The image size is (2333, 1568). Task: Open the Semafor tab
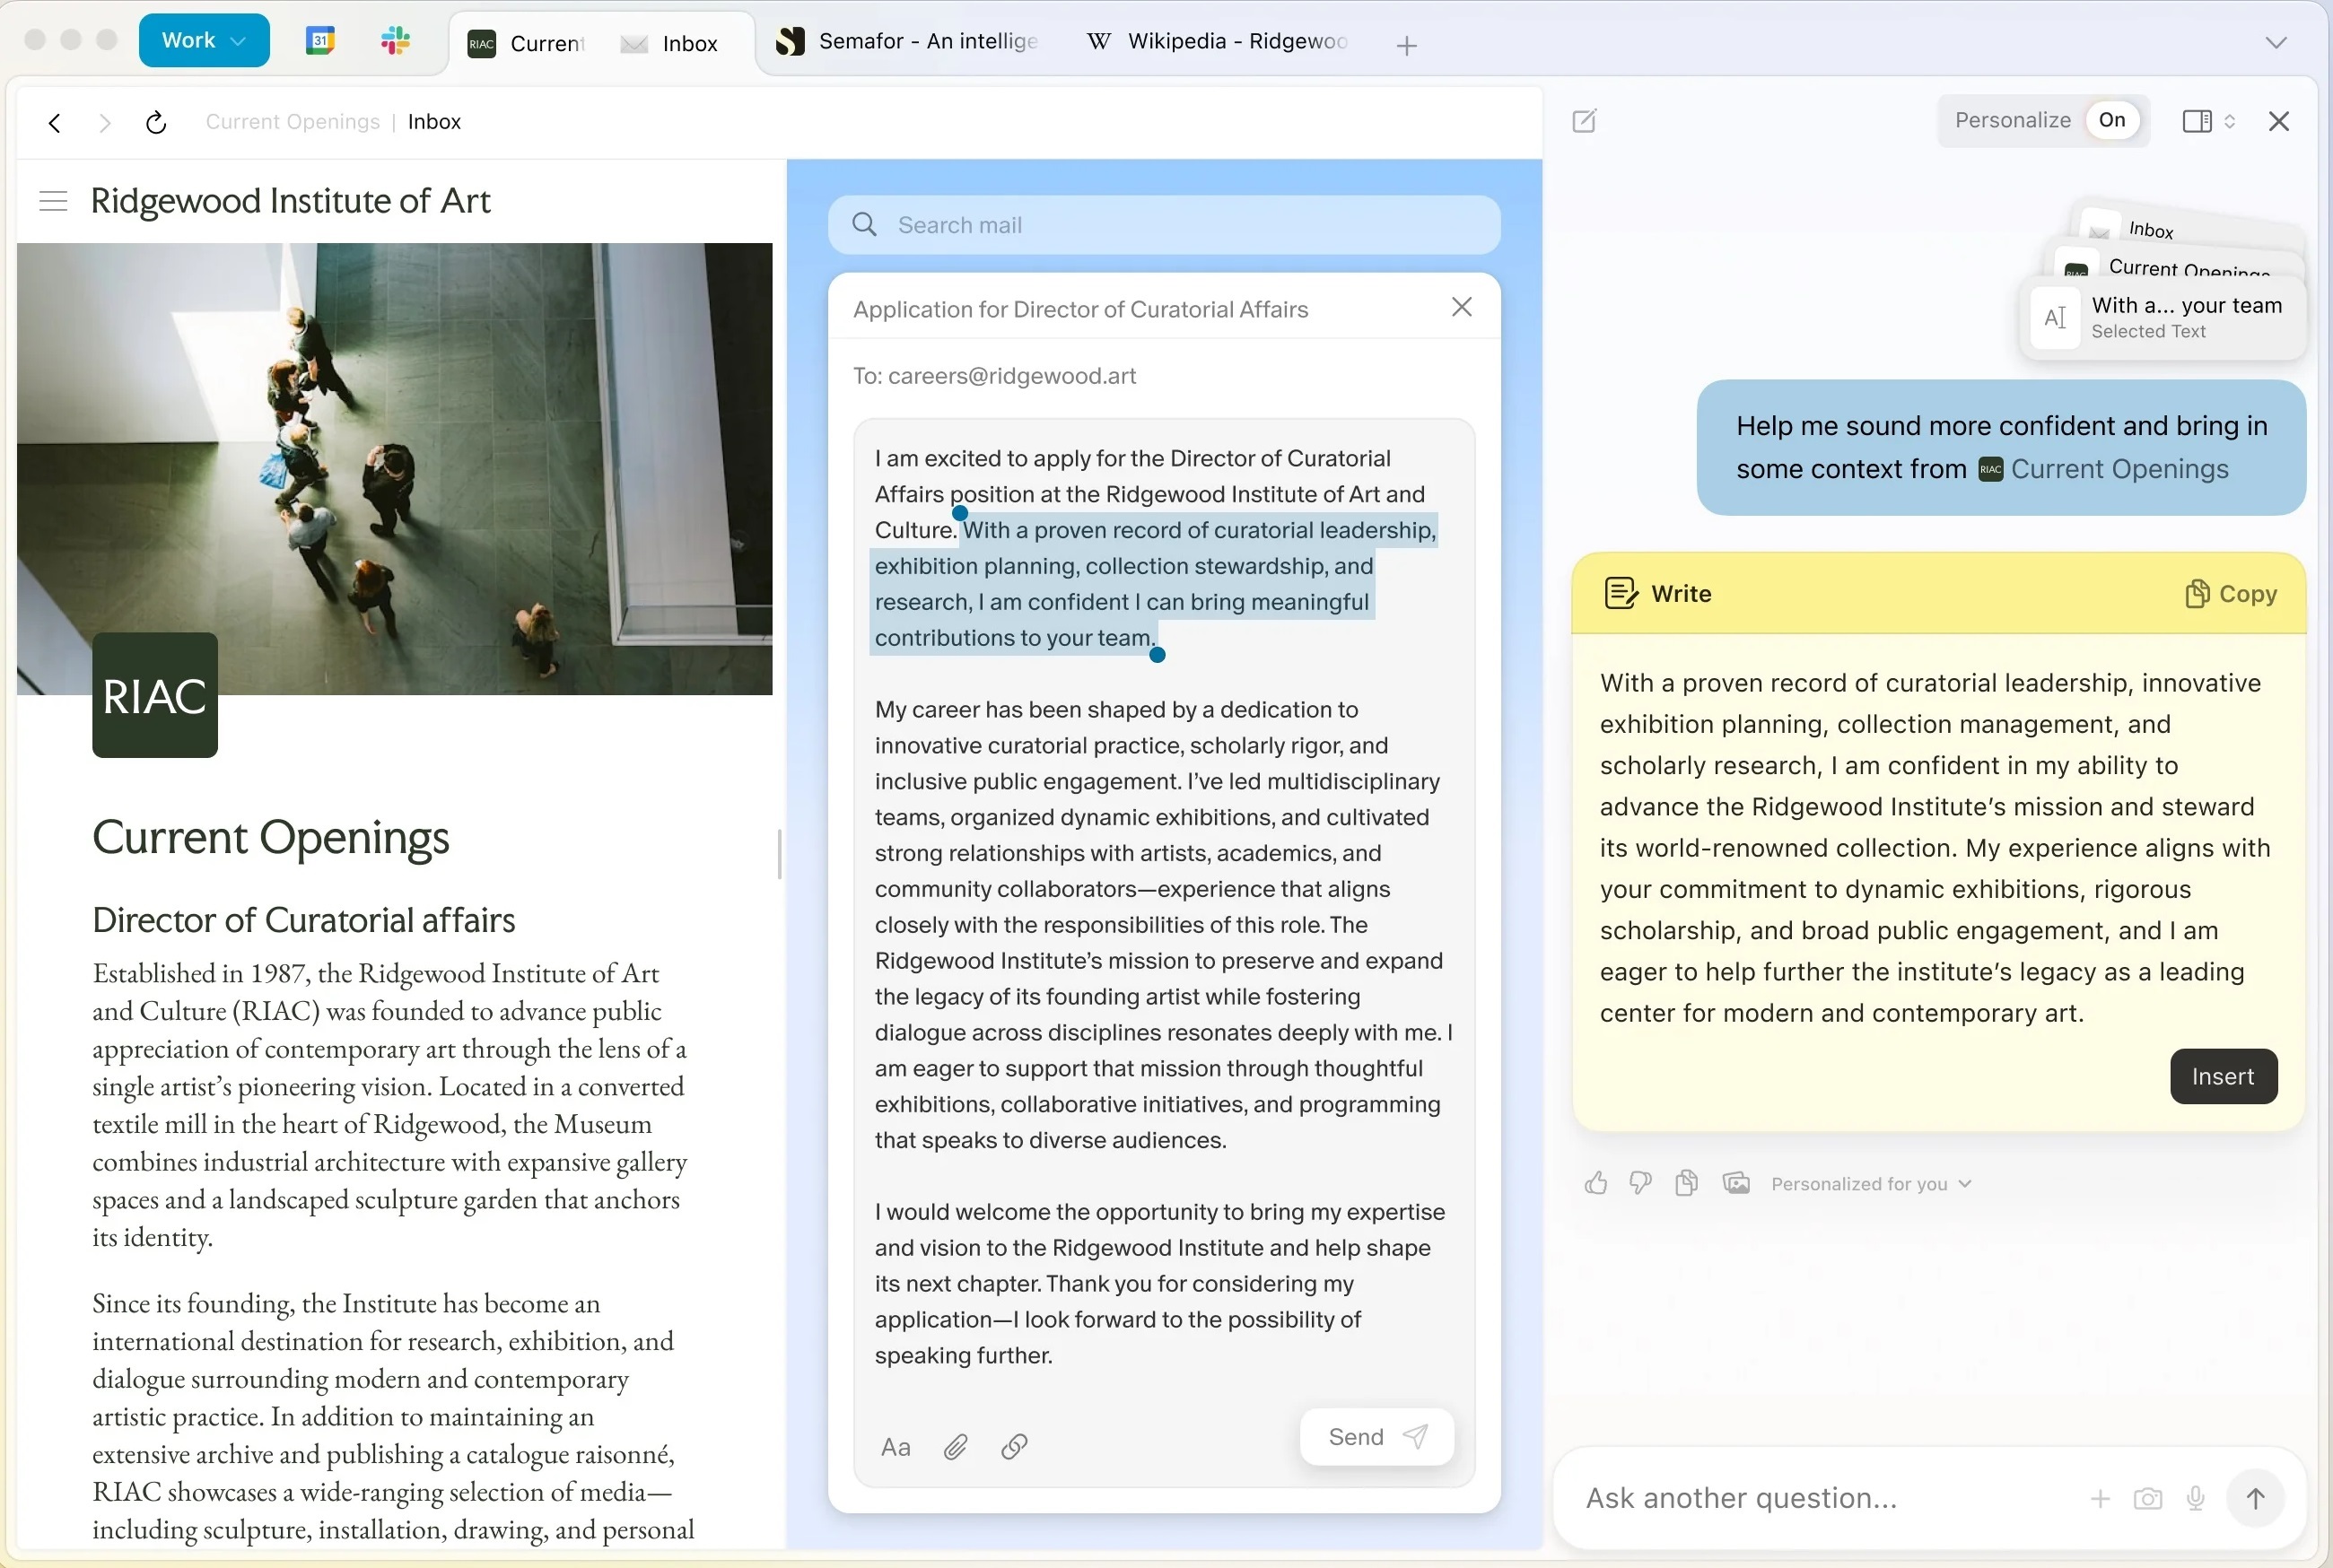(908, 41)
